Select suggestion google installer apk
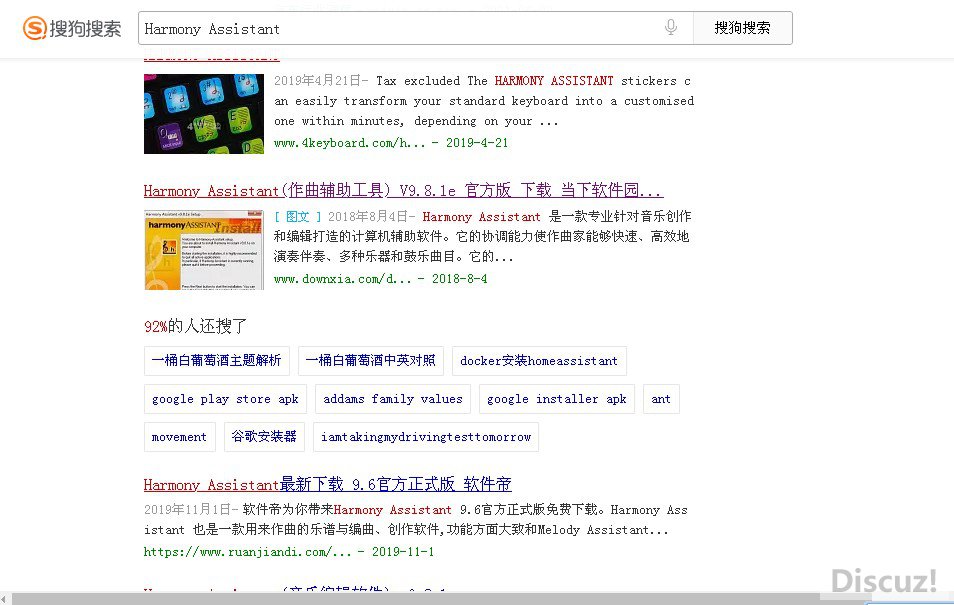 557,399
